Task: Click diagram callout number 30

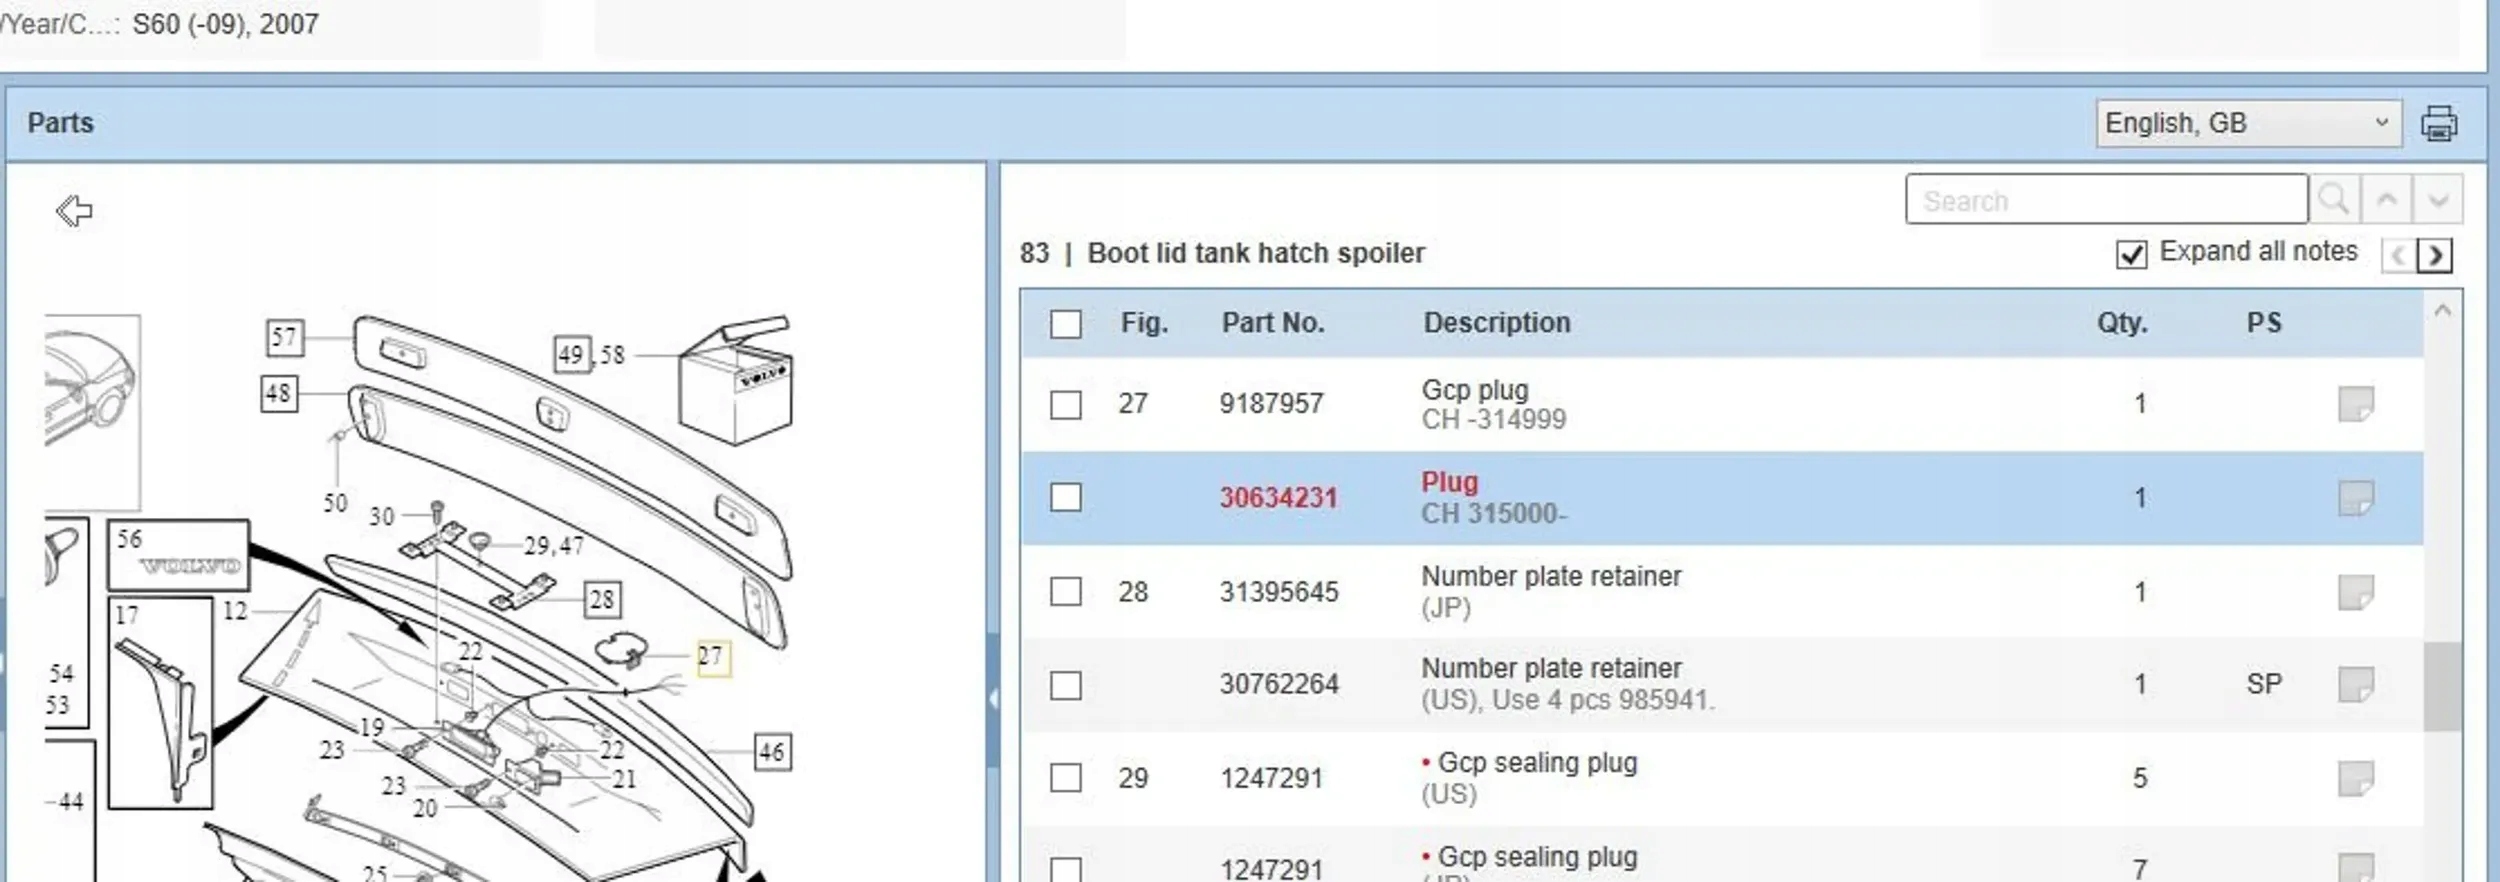Action: point(382,516)
